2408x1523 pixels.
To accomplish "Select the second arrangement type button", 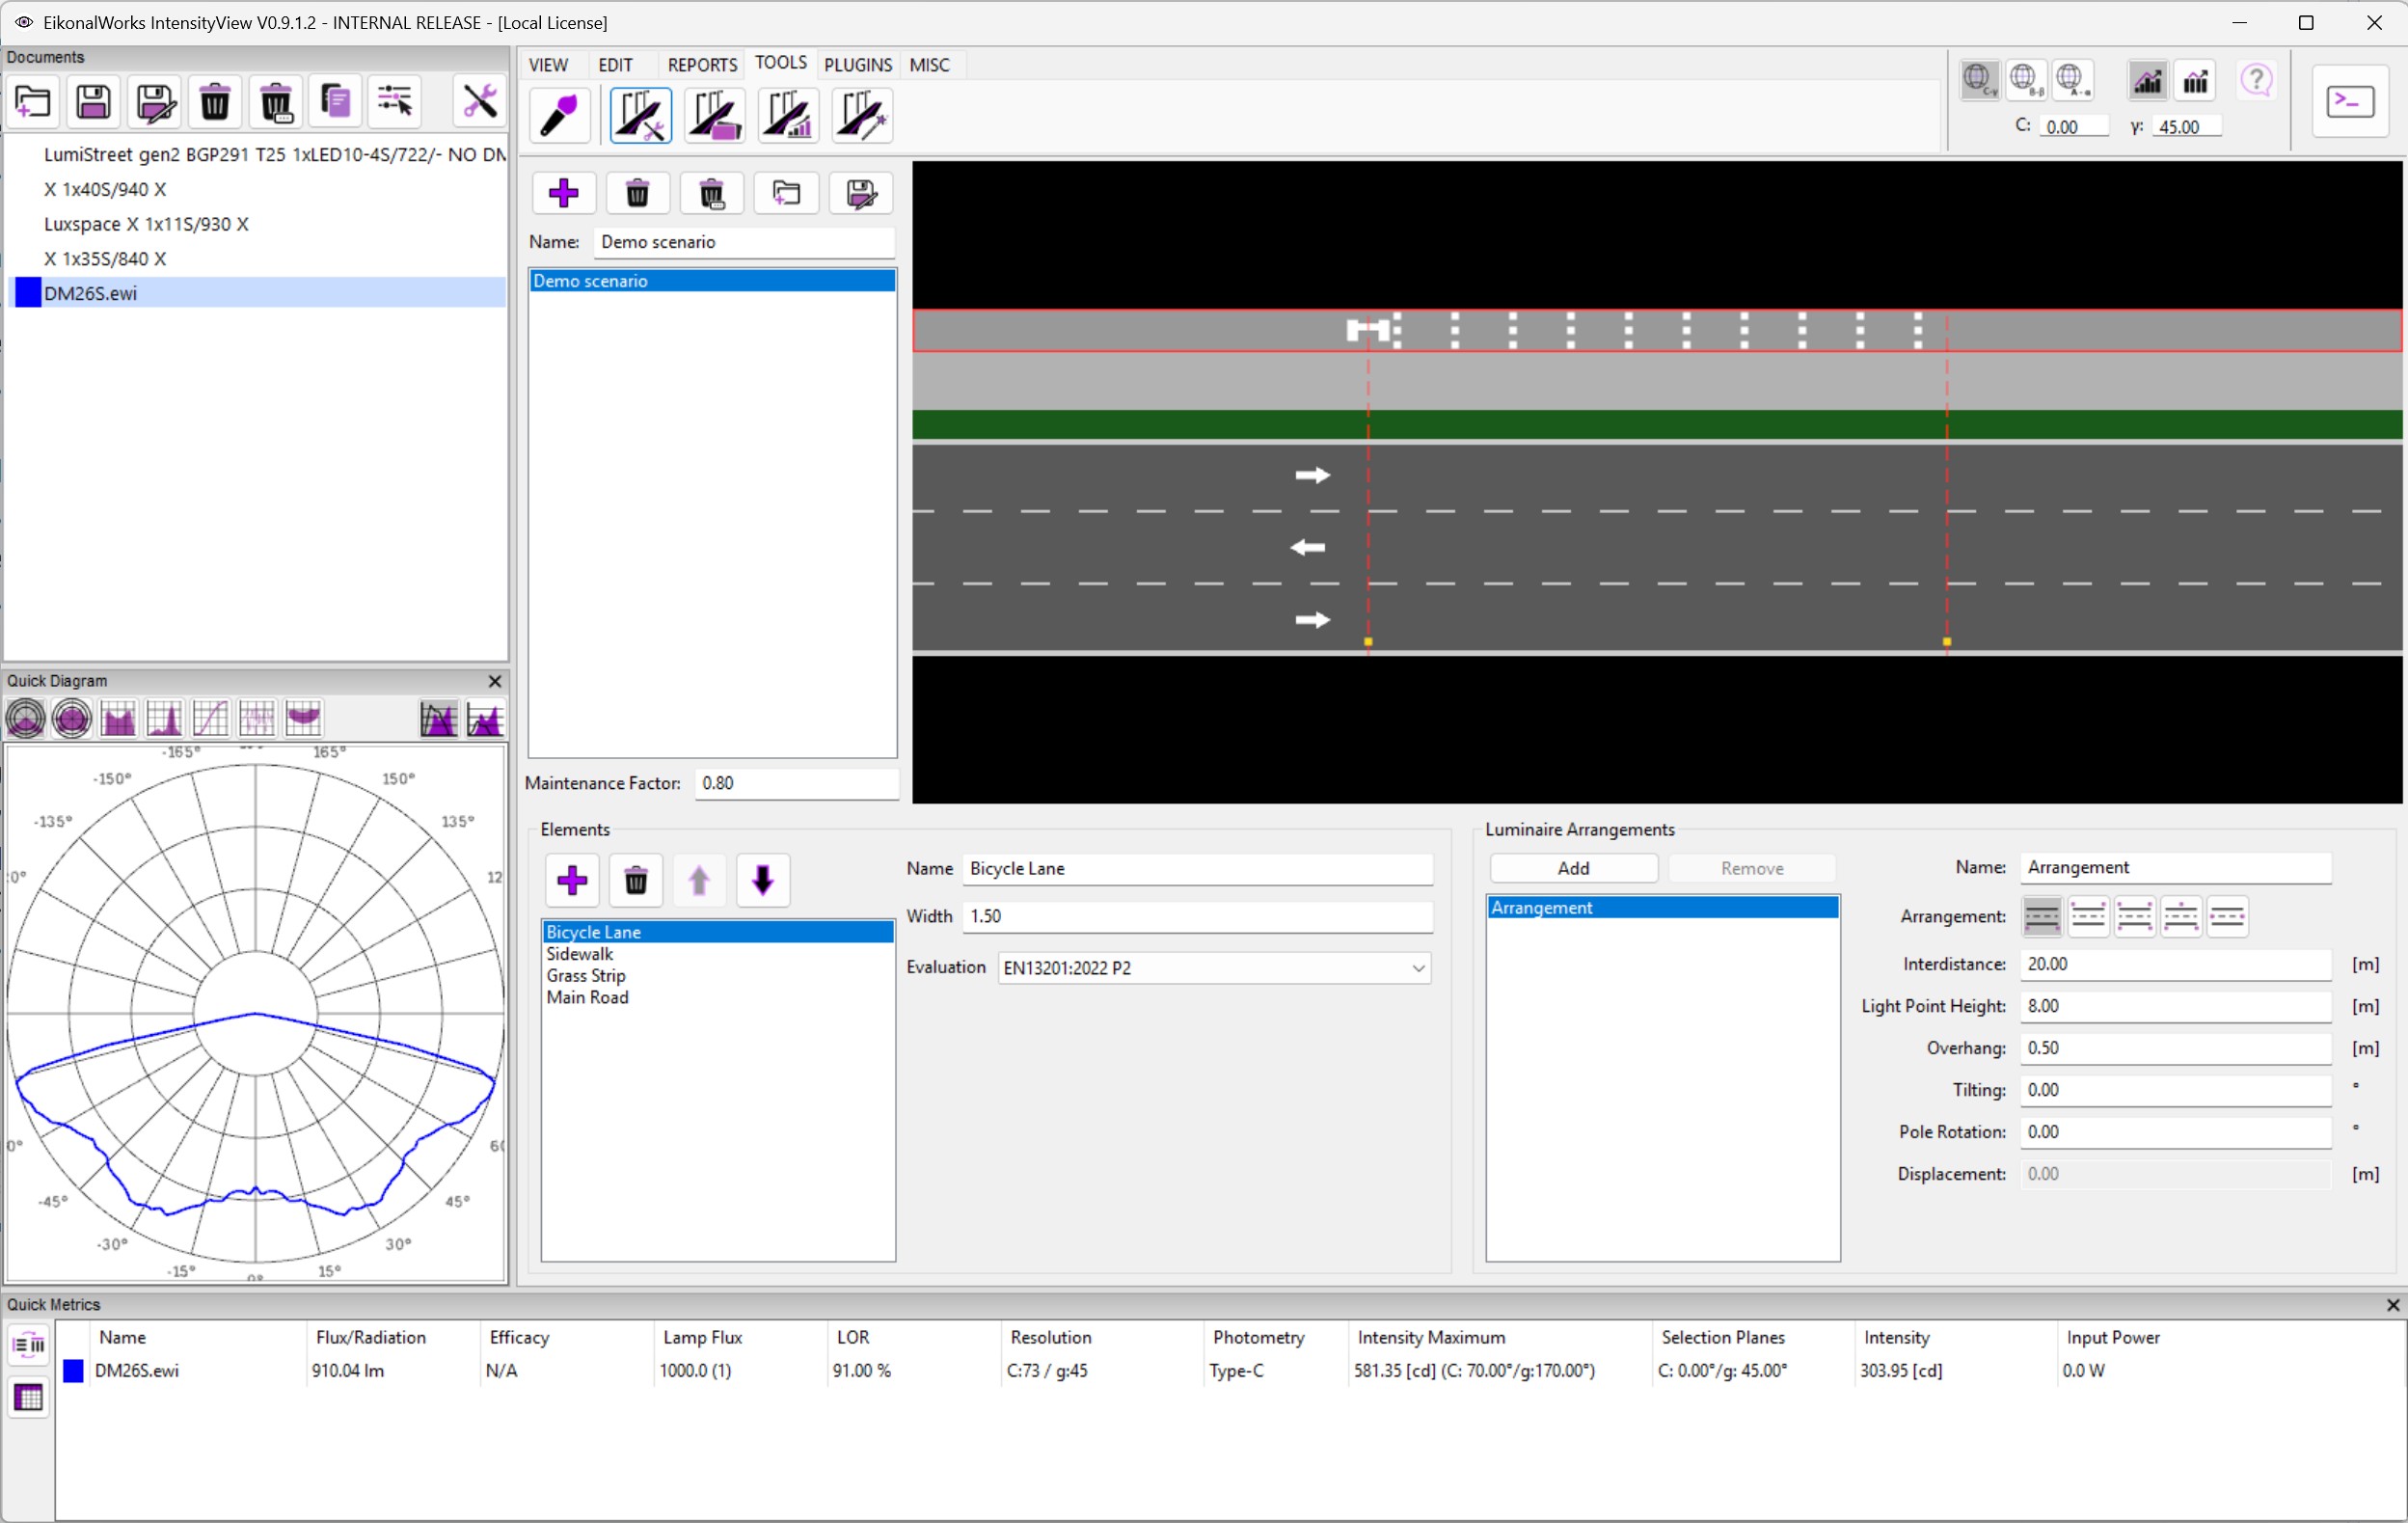I will (2088, 917).
